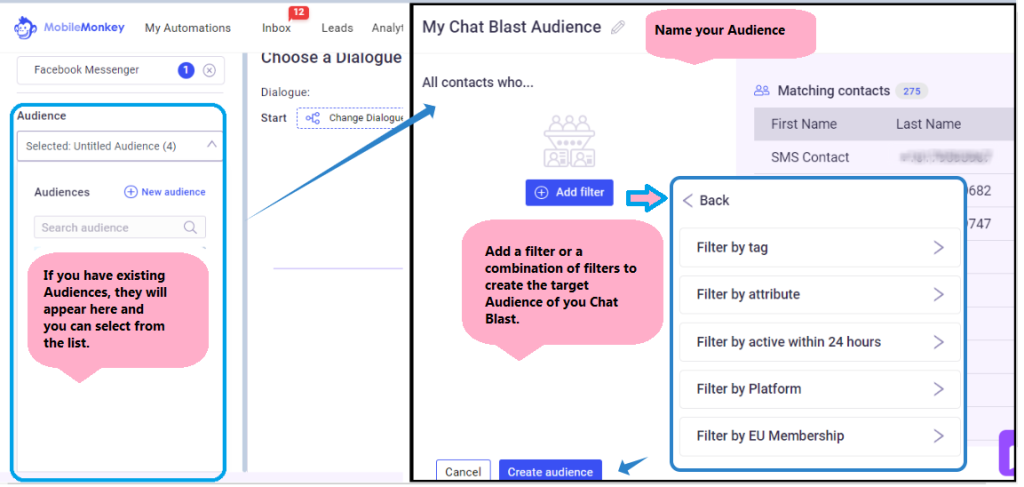Click the plus icon beside New audience

click(131, 192)
